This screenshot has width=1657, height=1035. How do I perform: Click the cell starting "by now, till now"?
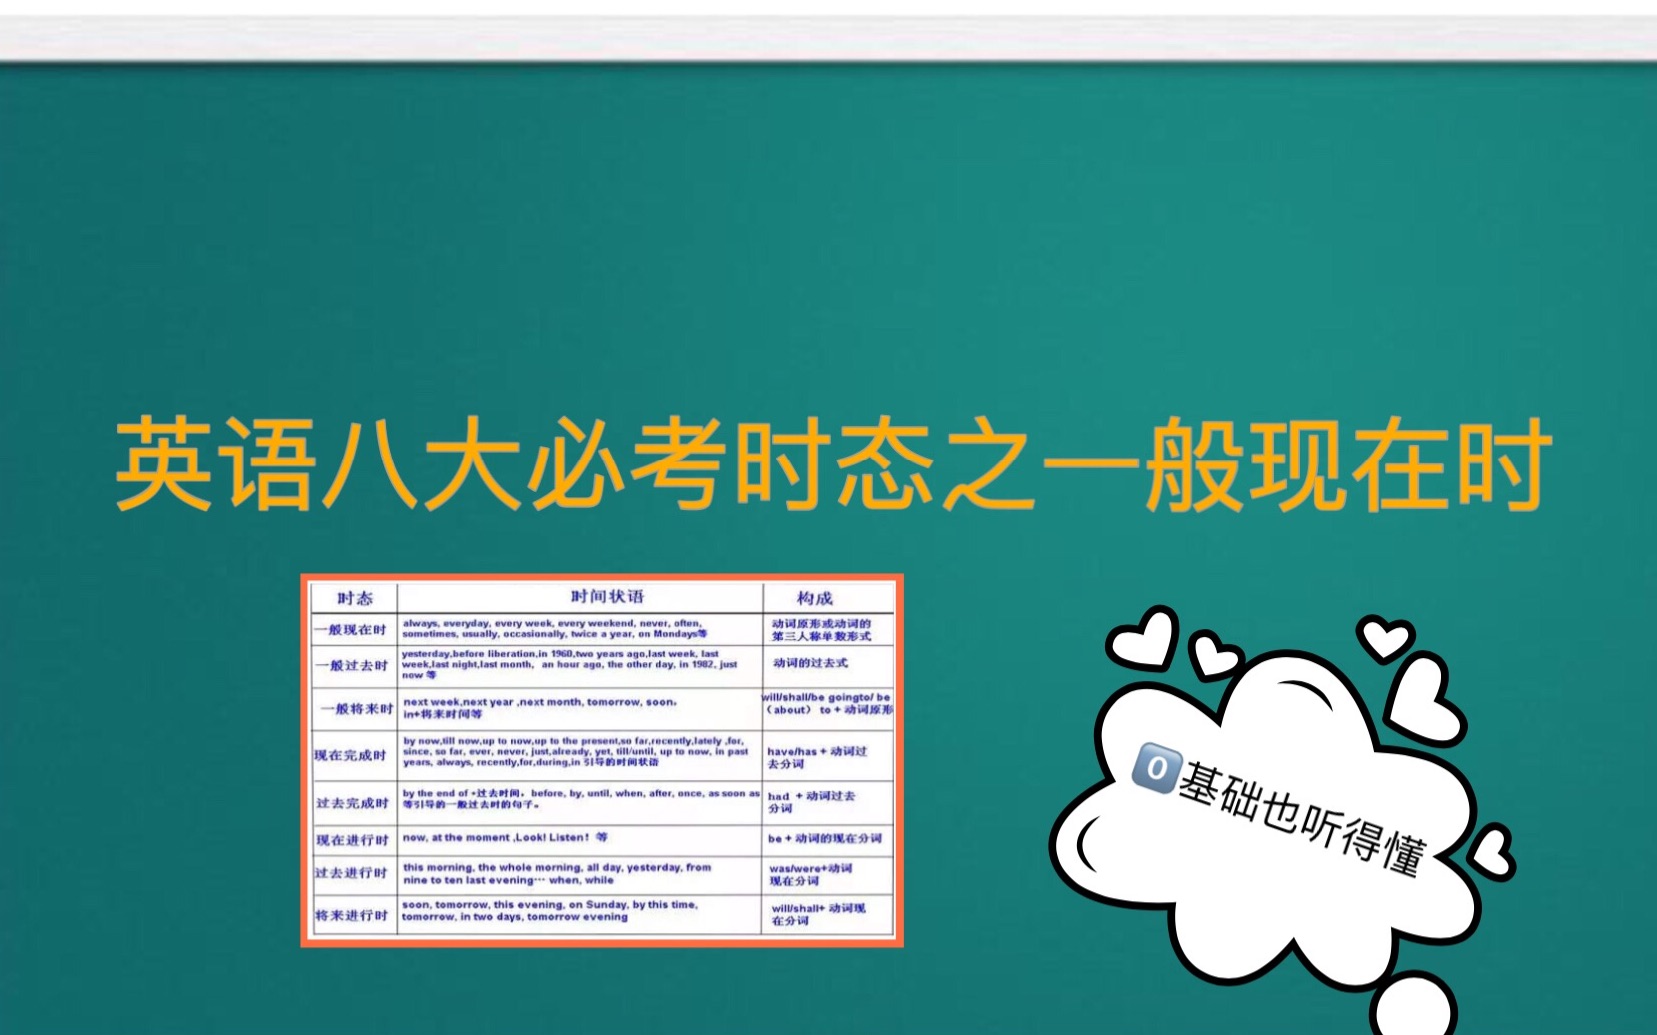pyautogui.click(x=580, y=755)
